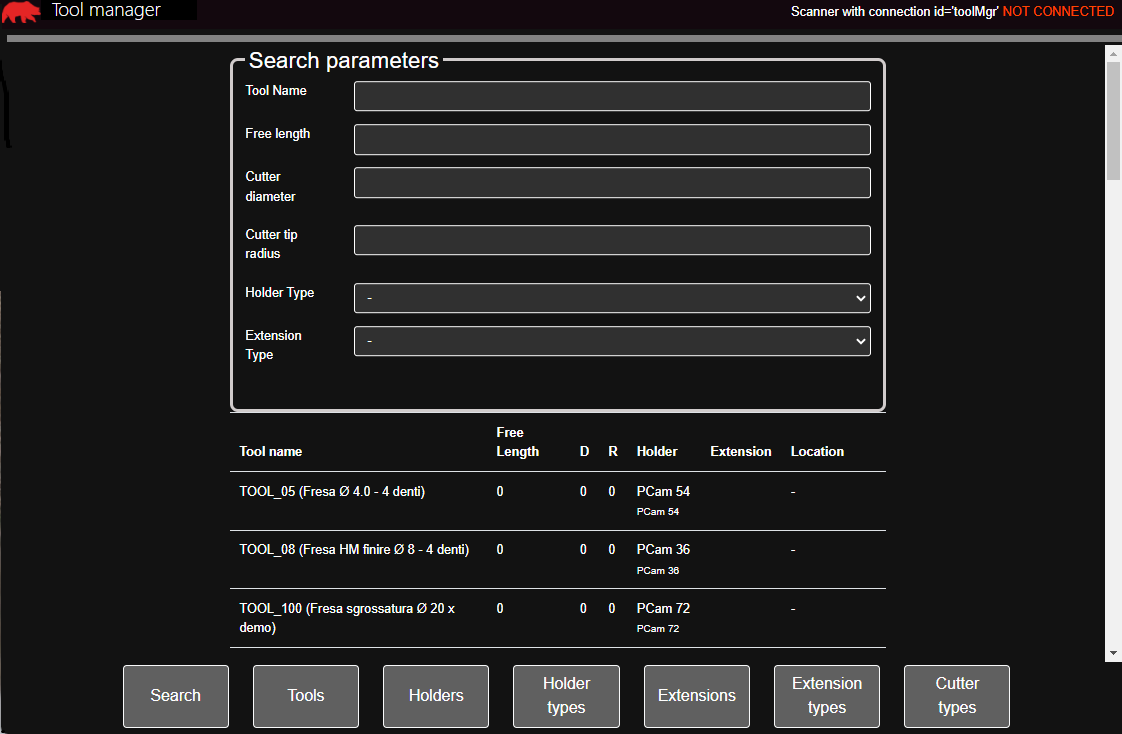
Task: Open the Holder types page
Action: coord(566,696)
